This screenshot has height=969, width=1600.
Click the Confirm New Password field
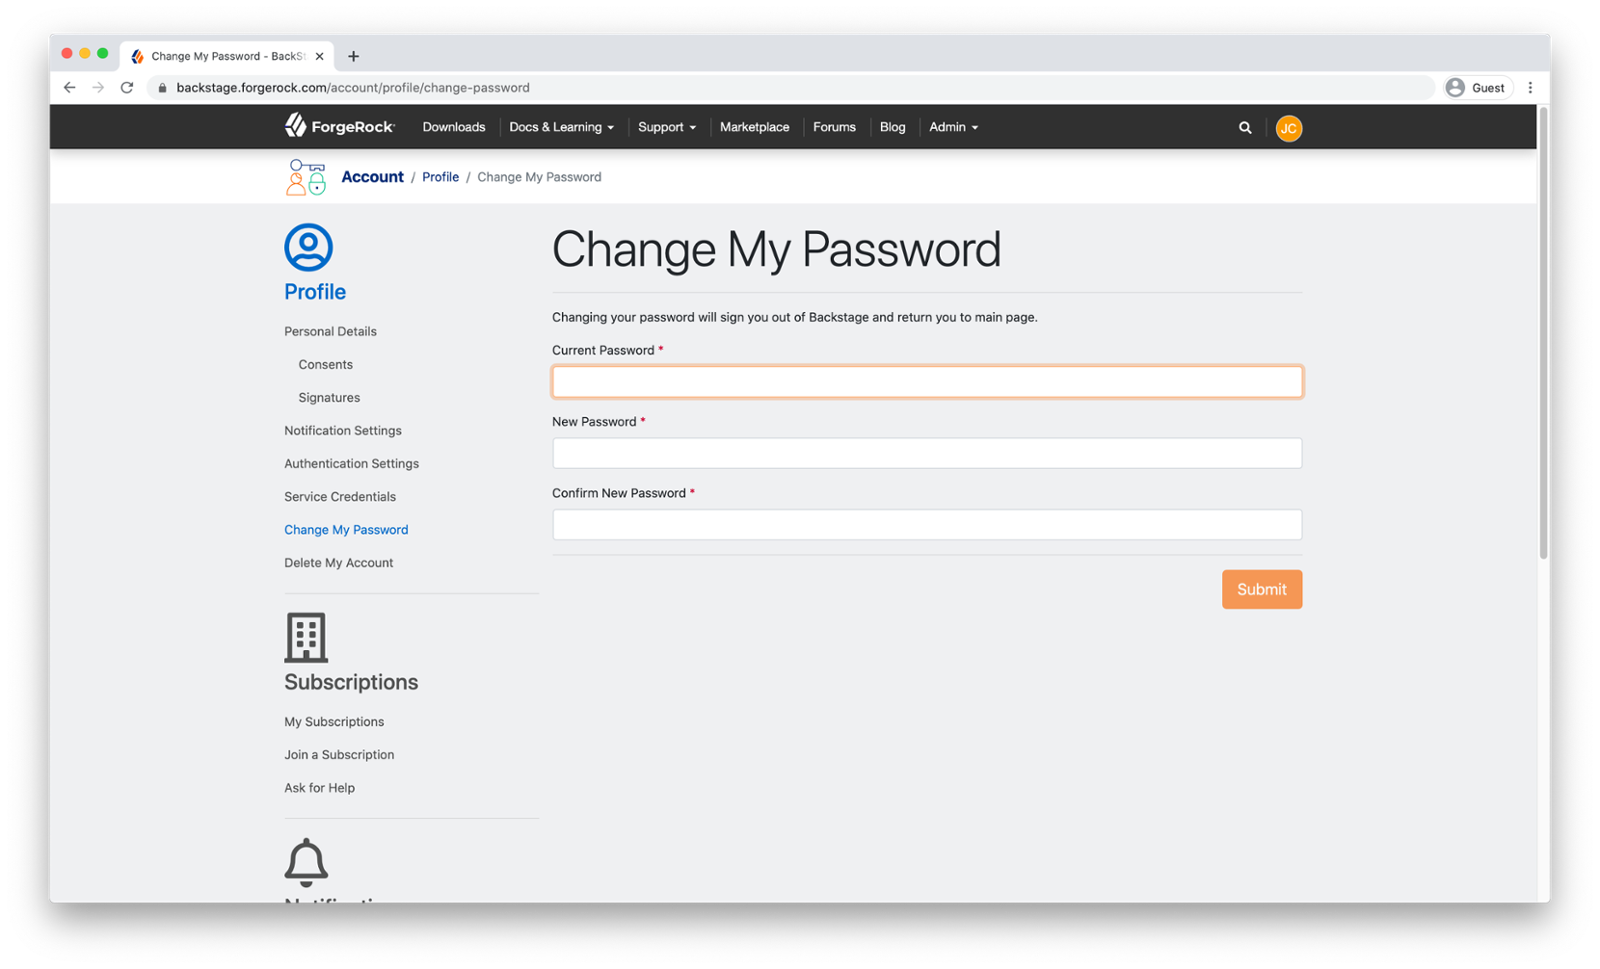927,525
